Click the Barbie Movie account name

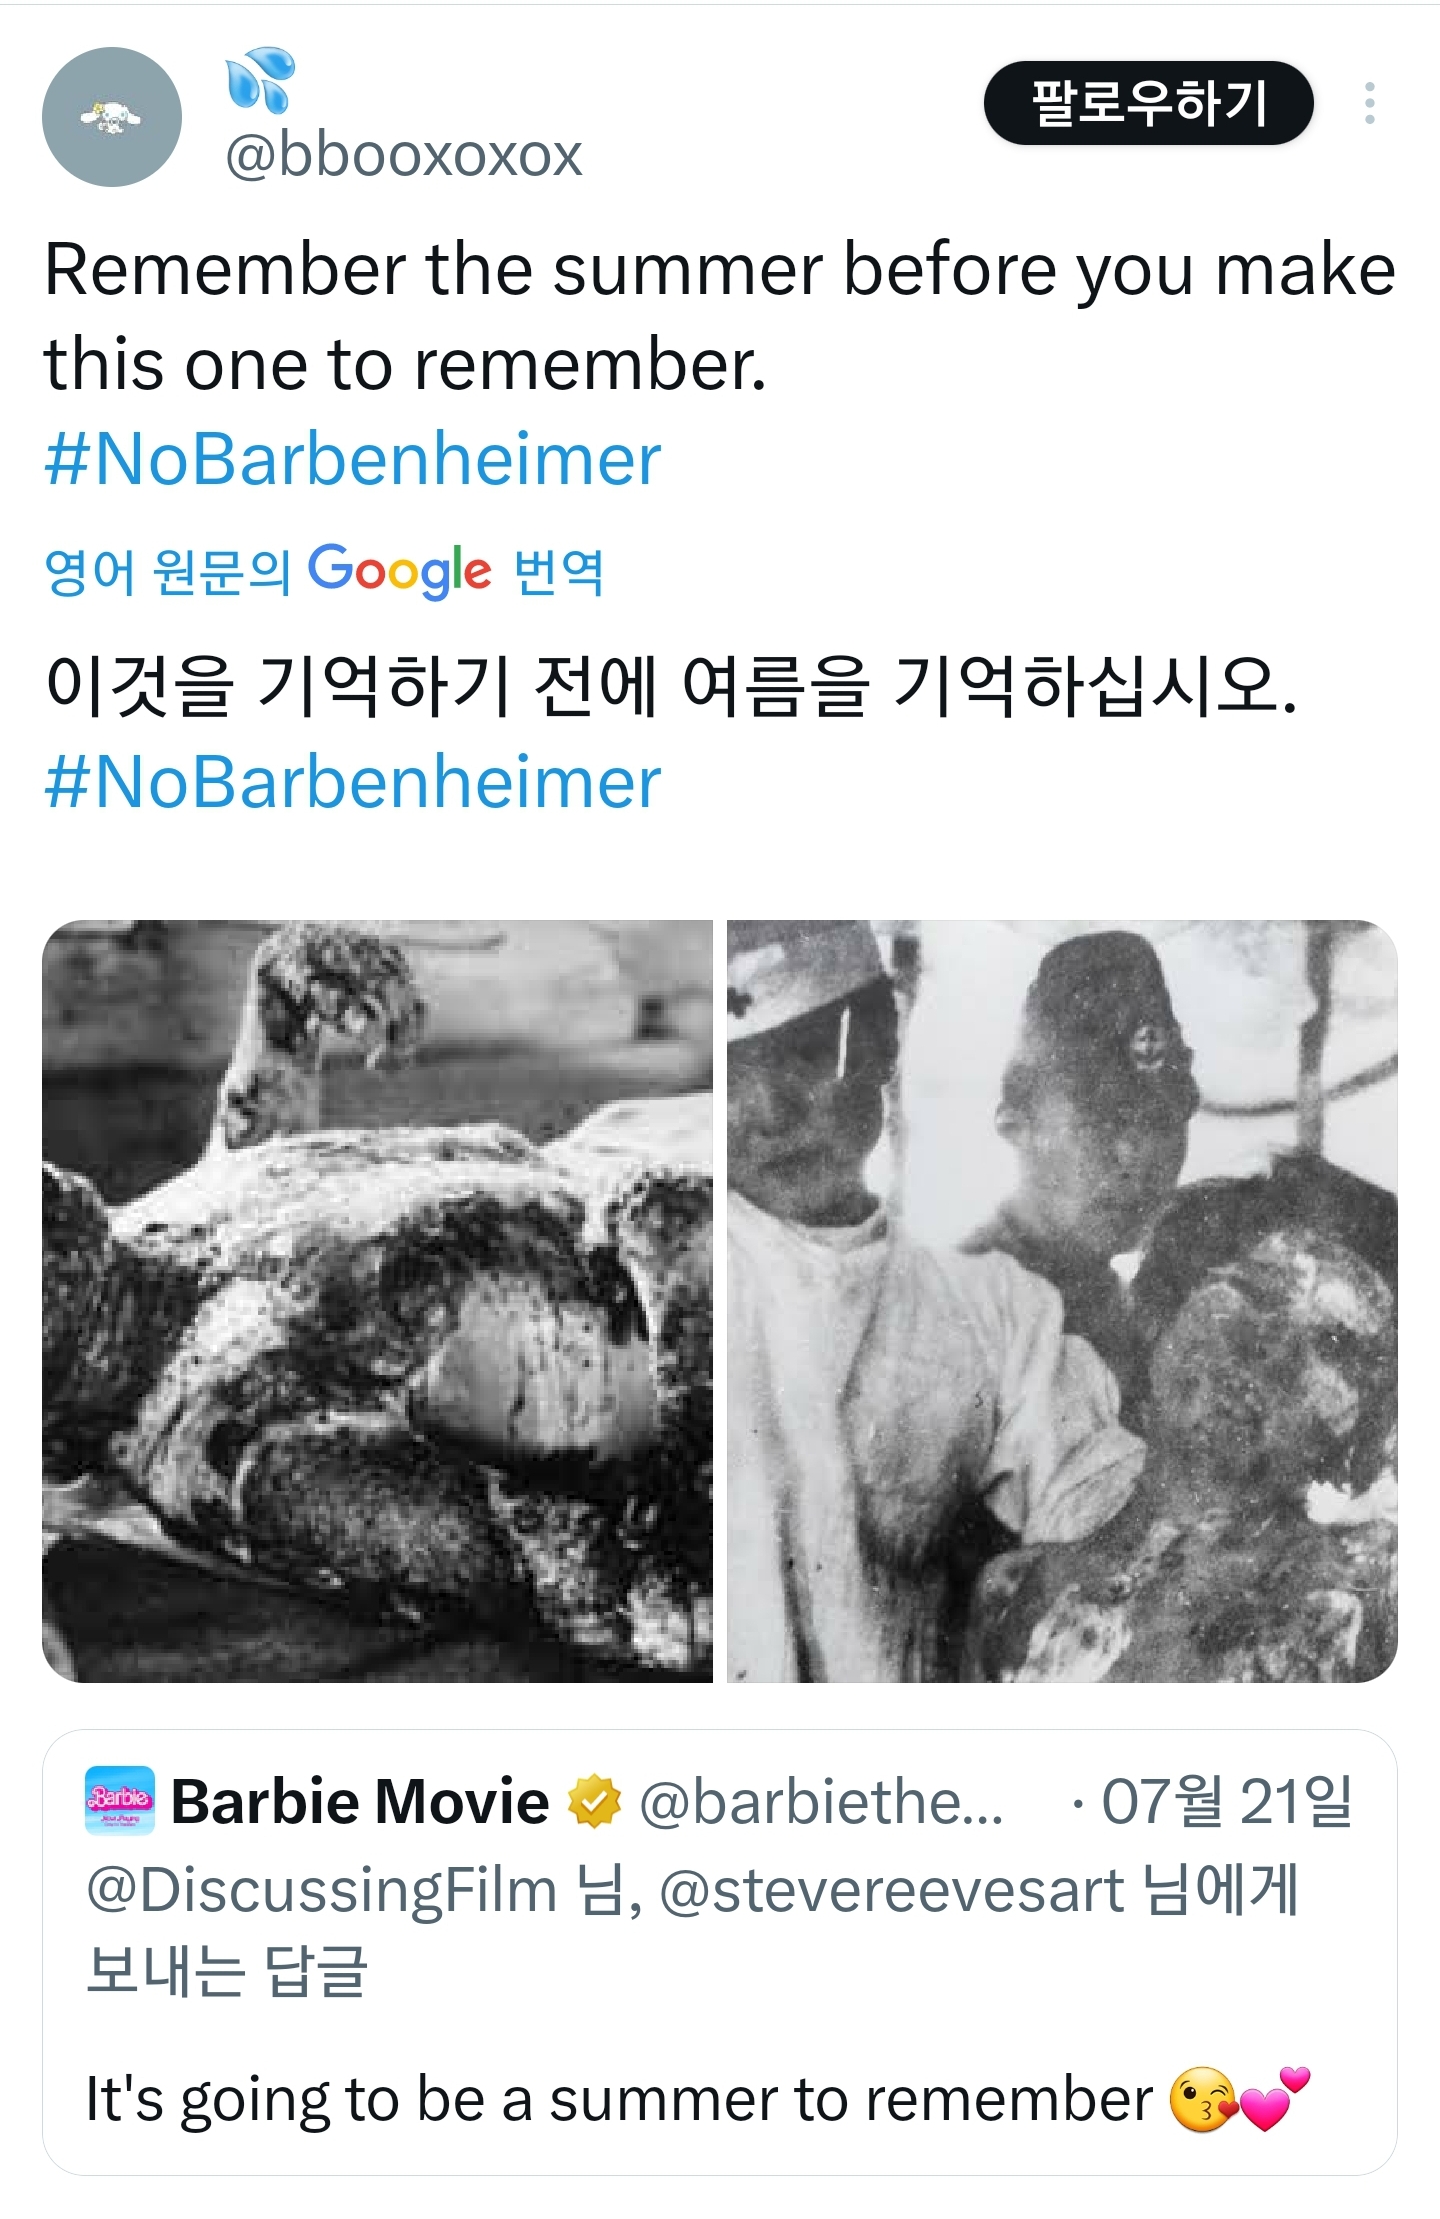tap(360, 1801)
